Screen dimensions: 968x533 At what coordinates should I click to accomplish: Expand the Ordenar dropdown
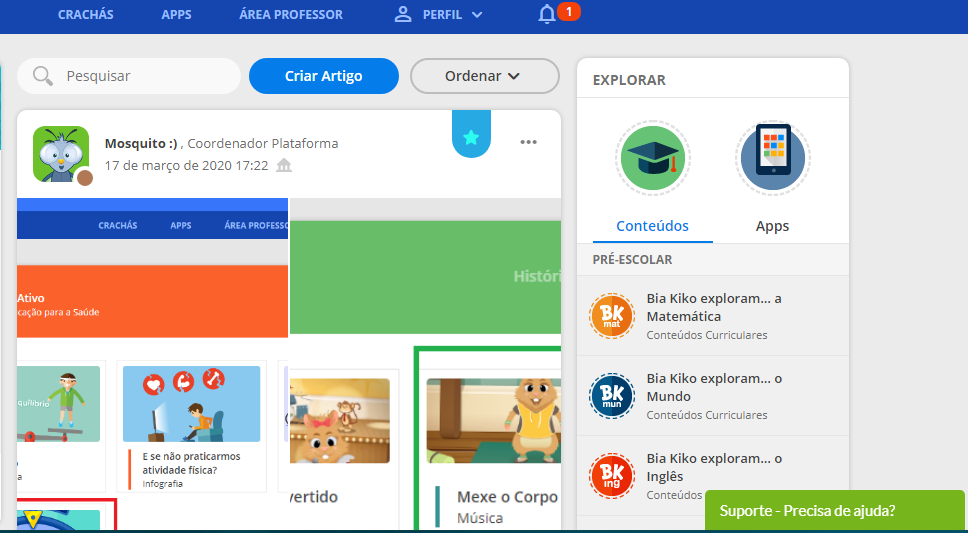coord(484,76)
